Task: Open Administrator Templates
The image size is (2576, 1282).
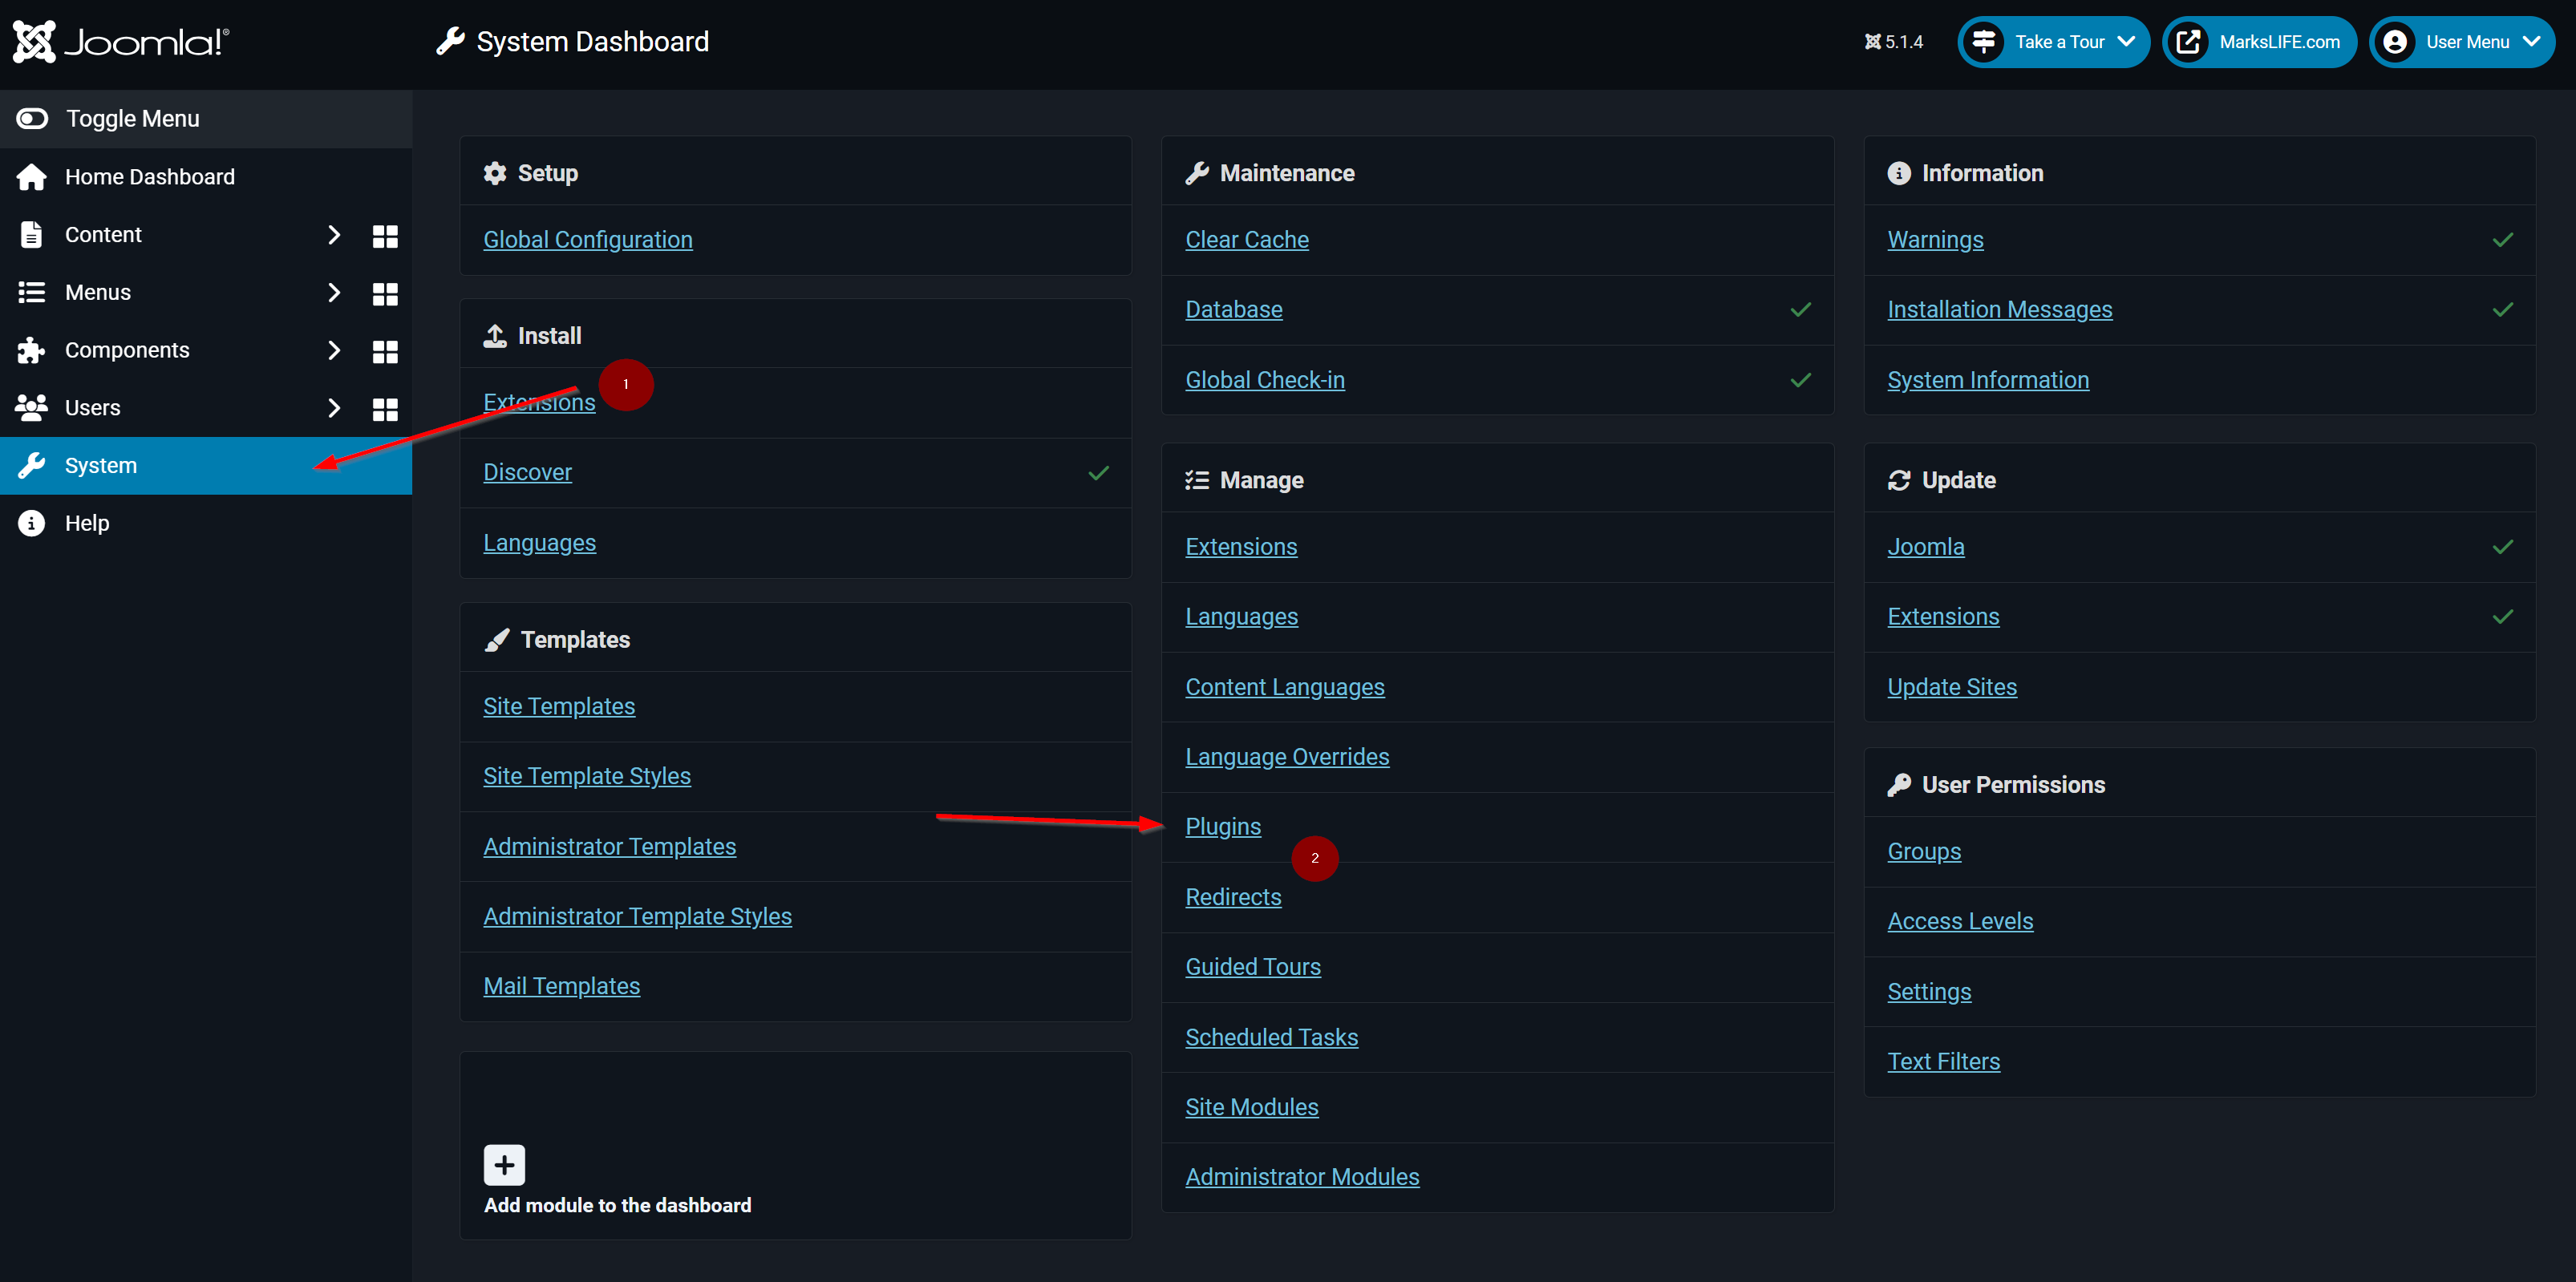Action: 609,847
